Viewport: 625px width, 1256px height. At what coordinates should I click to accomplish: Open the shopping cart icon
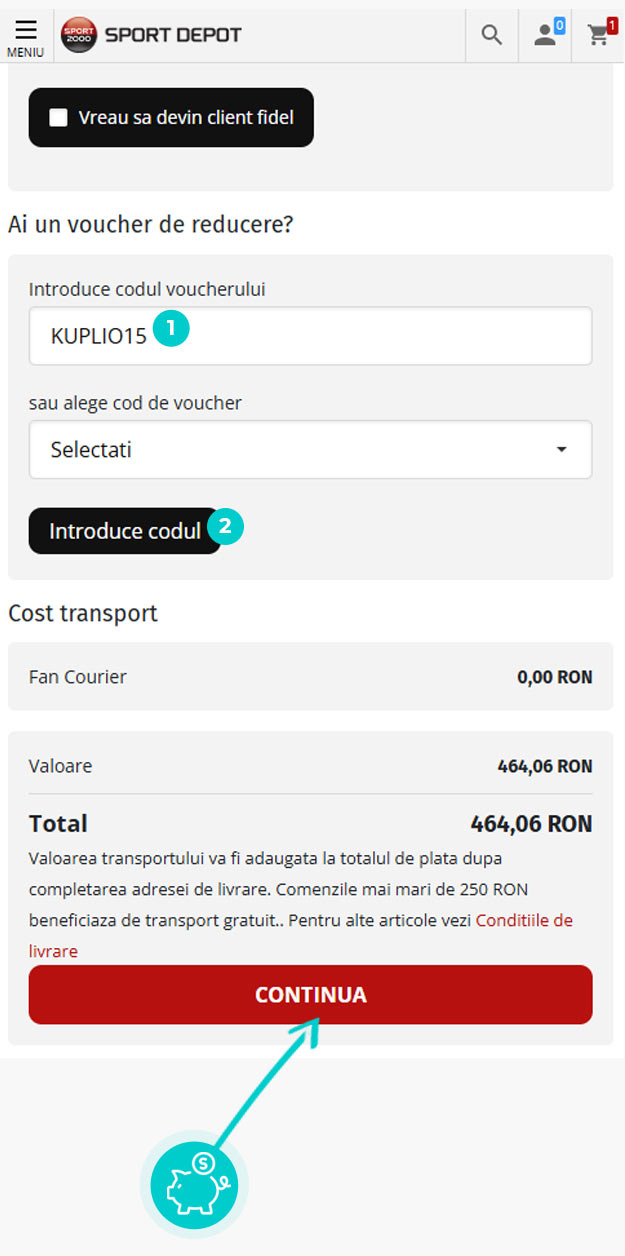pyautogui.click(x=599, y=36)
